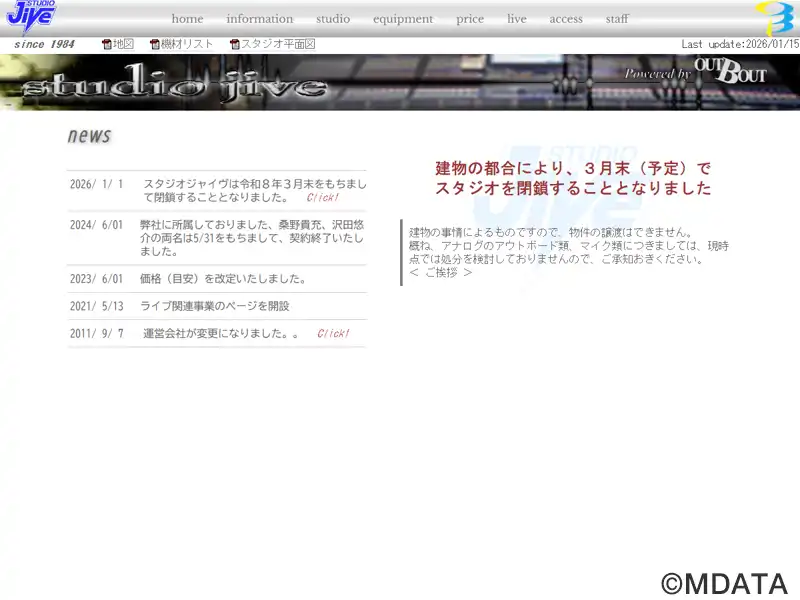
Task: Open the 機材リスト equipment list link
Action: [x=187, y=44]
